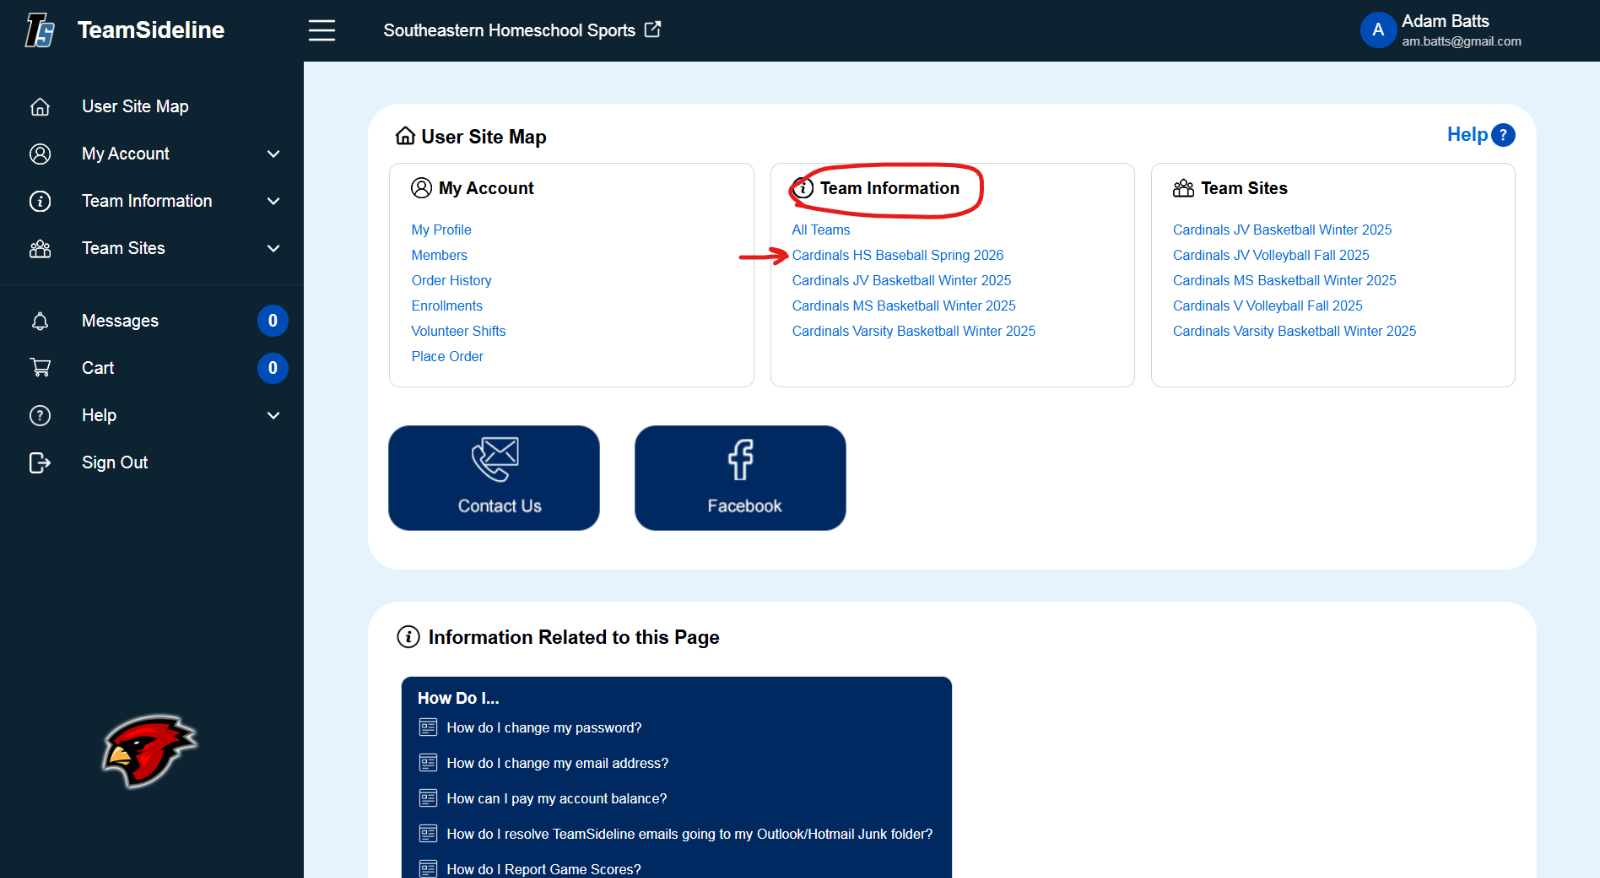Click the Sign Out icon

tap(40, 462)
